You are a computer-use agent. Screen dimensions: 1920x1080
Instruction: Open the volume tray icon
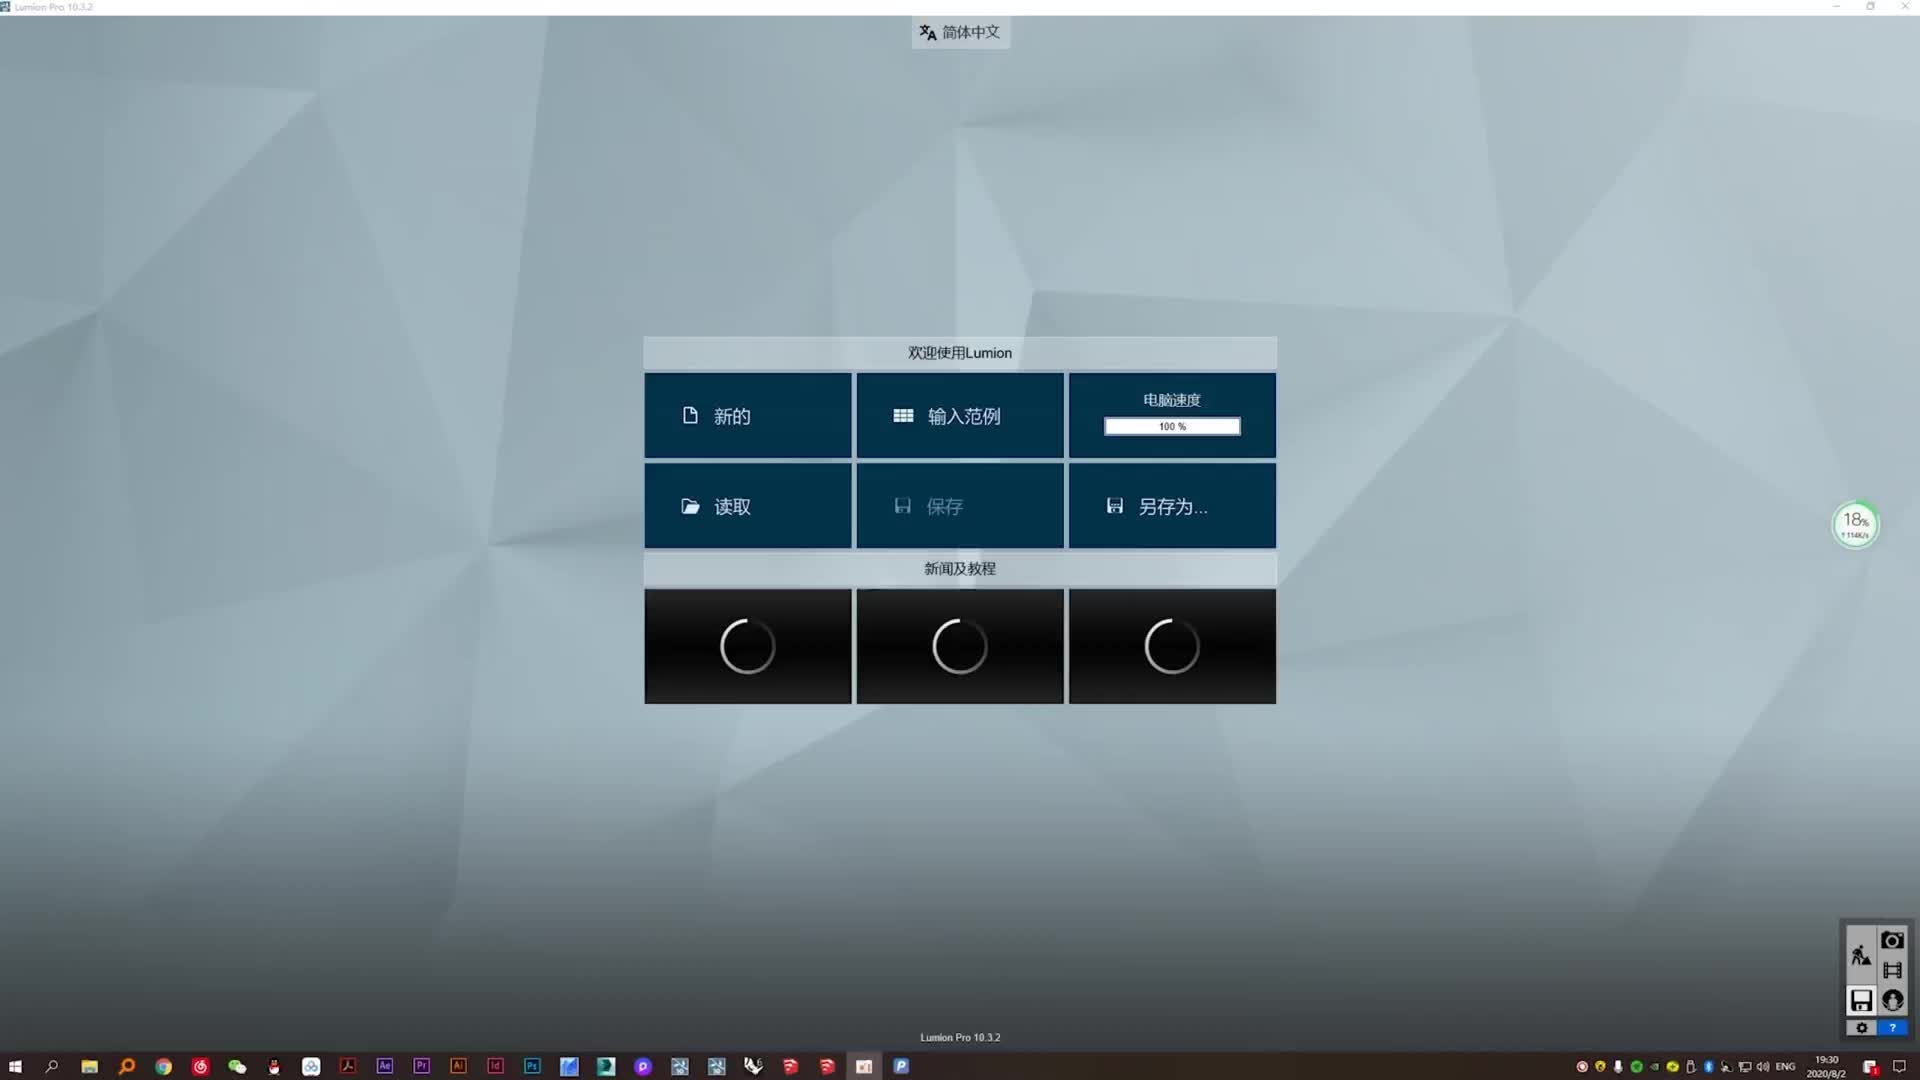point(1762,1066)
